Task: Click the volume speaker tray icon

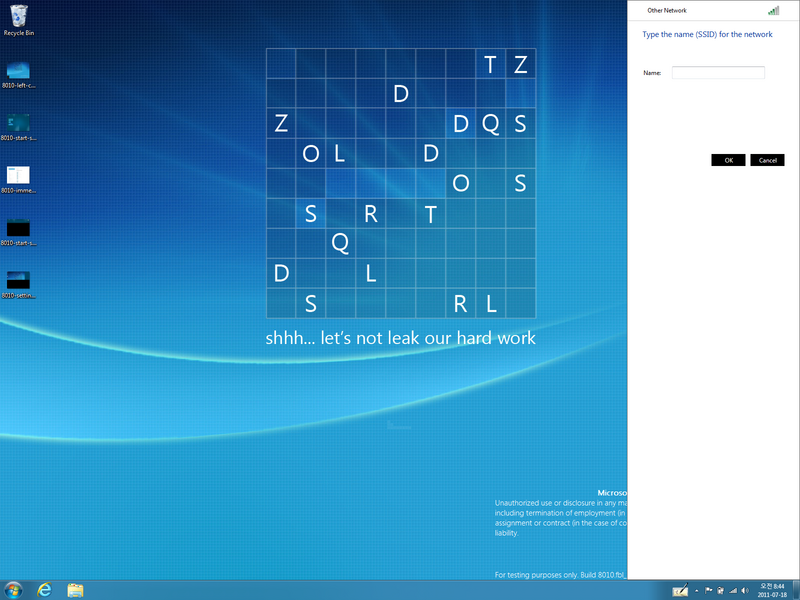Action: click(745, 590)
